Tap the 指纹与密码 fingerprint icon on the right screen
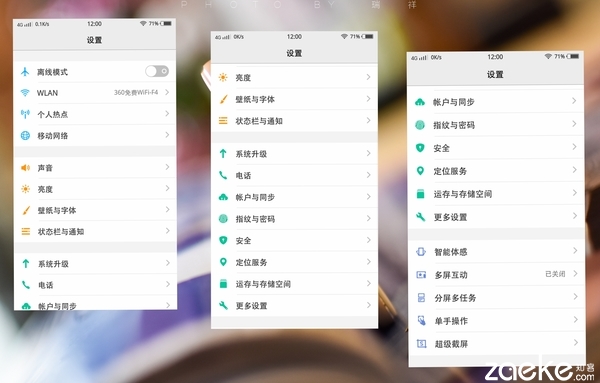 [420, 125]
